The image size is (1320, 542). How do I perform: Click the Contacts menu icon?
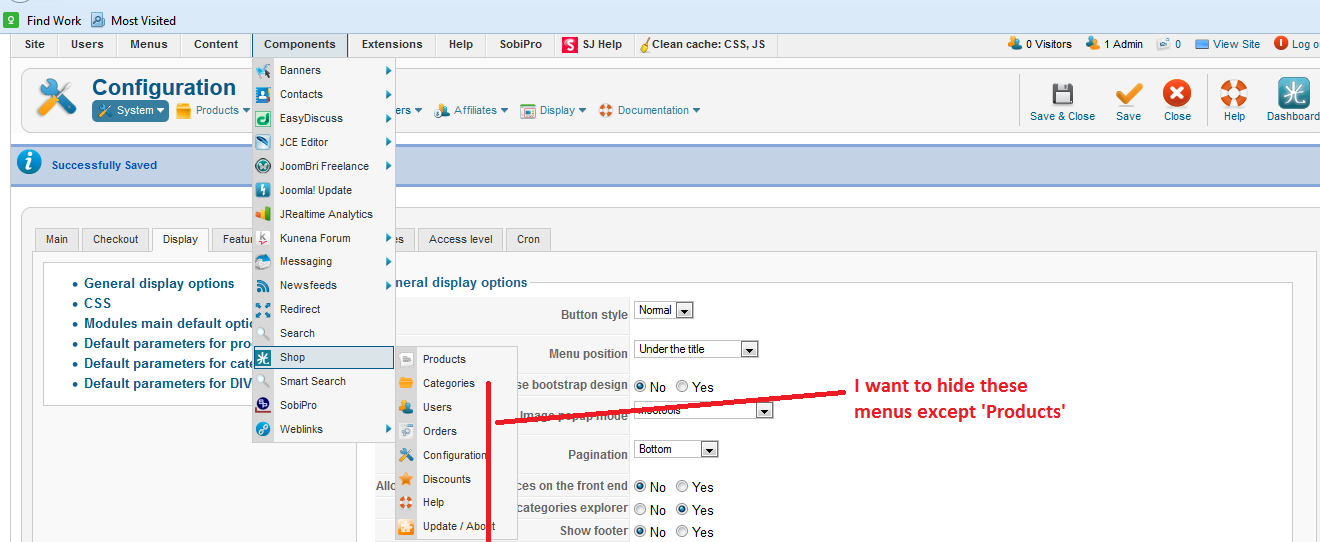point(263,95)
